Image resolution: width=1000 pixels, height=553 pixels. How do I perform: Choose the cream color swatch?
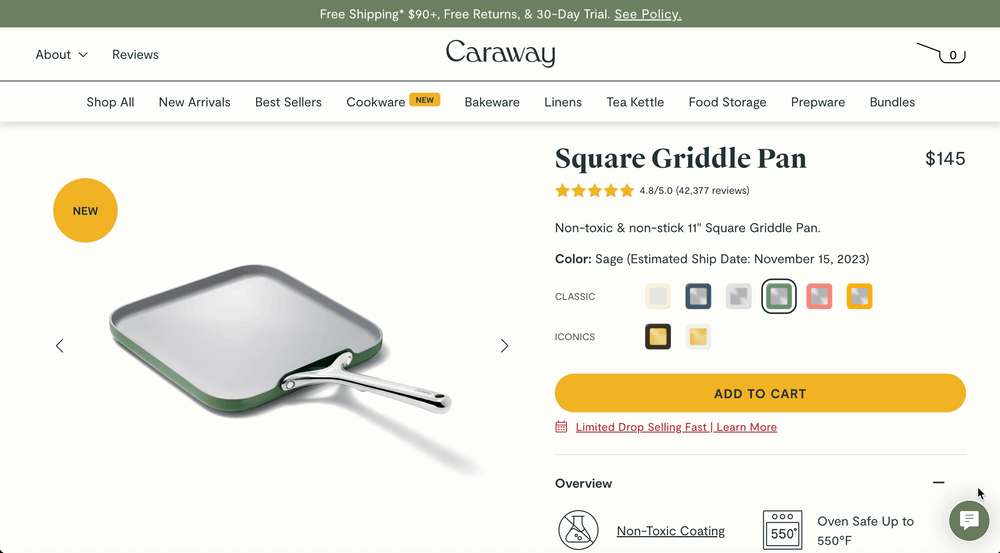[658, 297]
